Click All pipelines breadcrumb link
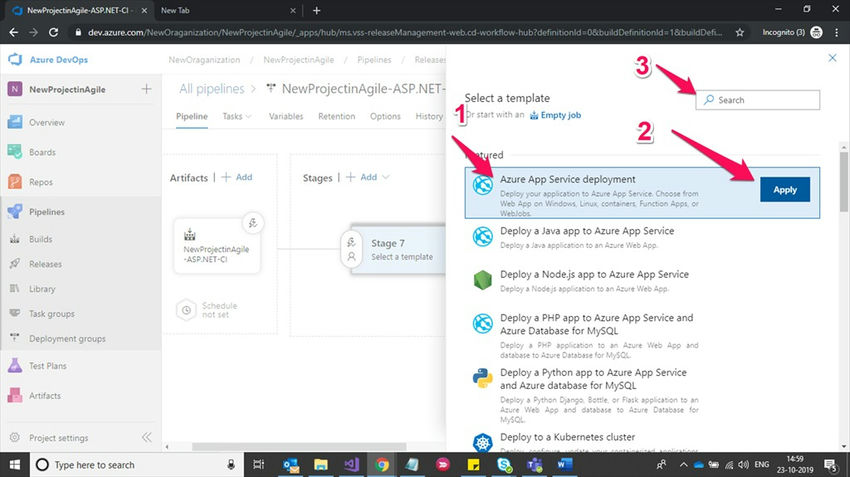850x477 pixels. pos(211,89)
